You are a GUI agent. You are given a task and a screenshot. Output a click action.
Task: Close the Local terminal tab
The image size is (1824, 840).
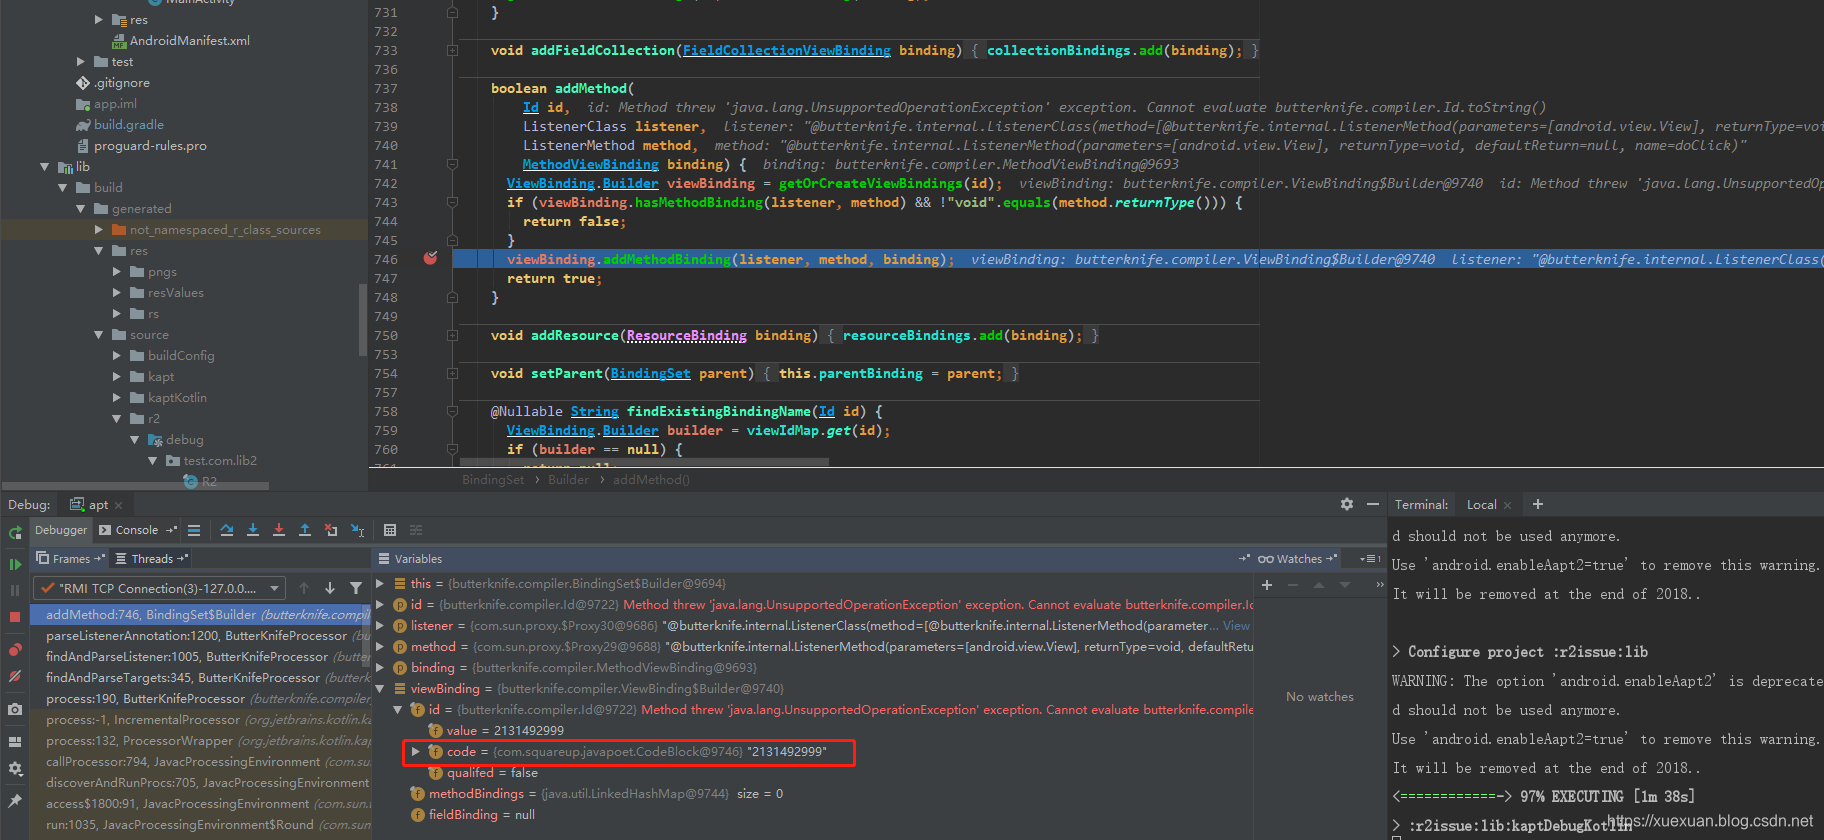click(x=1507, y=505)
